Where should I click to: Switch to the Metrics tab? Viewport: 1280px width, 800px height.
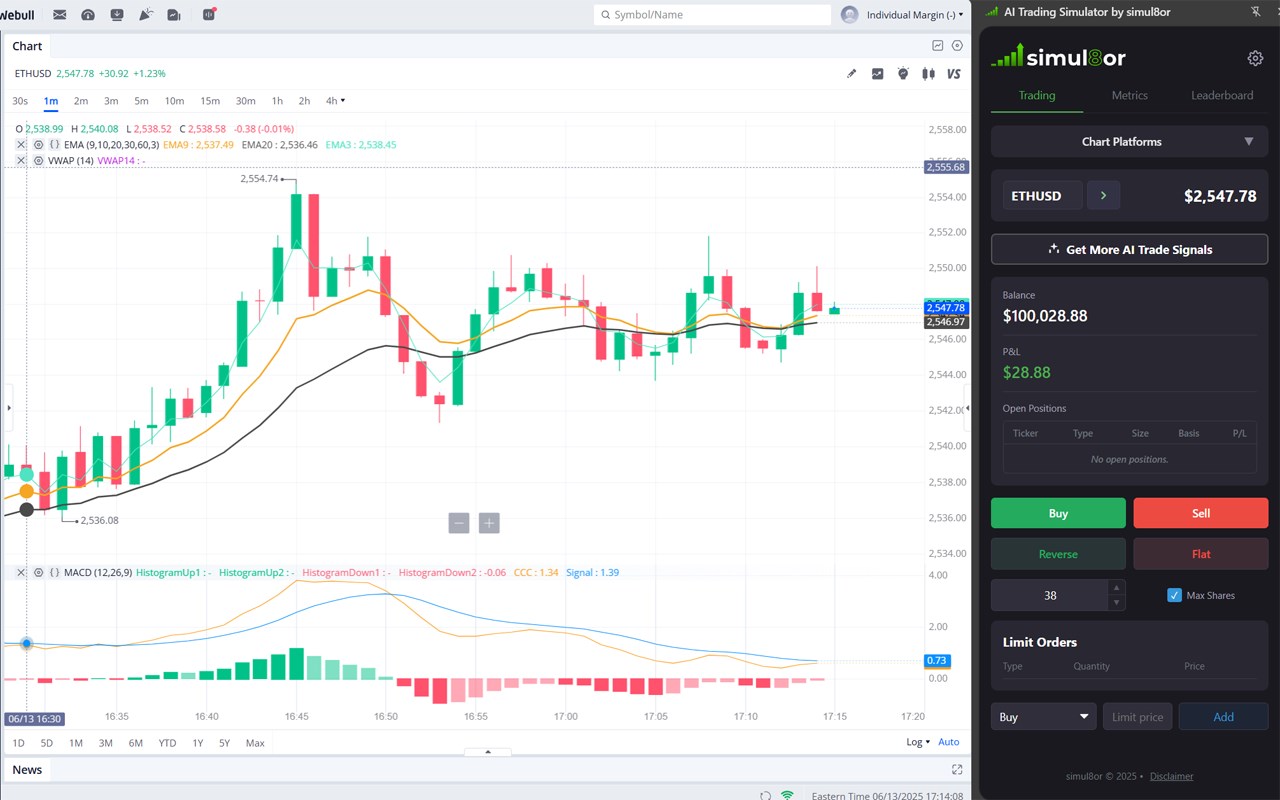(1129, 96)
